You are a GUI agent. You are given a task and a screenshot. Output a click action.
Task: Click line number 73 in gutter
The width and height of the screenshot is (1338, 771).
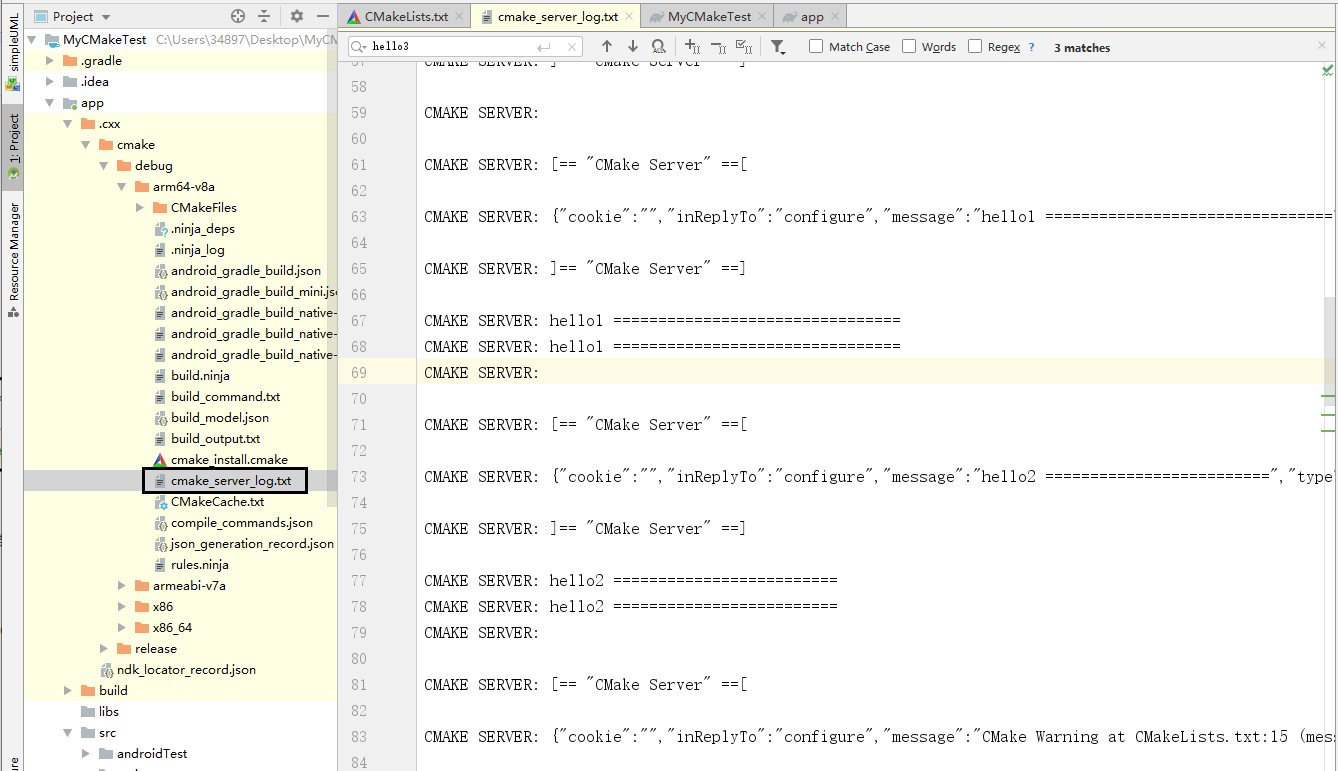359,477
